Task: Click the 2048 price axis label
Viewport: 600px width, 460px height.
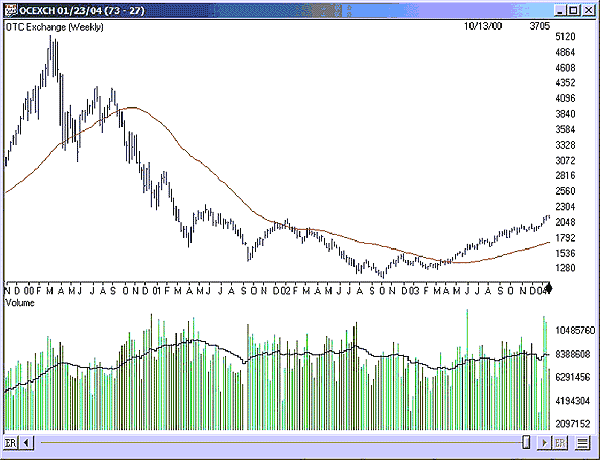Action: pos(565,222)
